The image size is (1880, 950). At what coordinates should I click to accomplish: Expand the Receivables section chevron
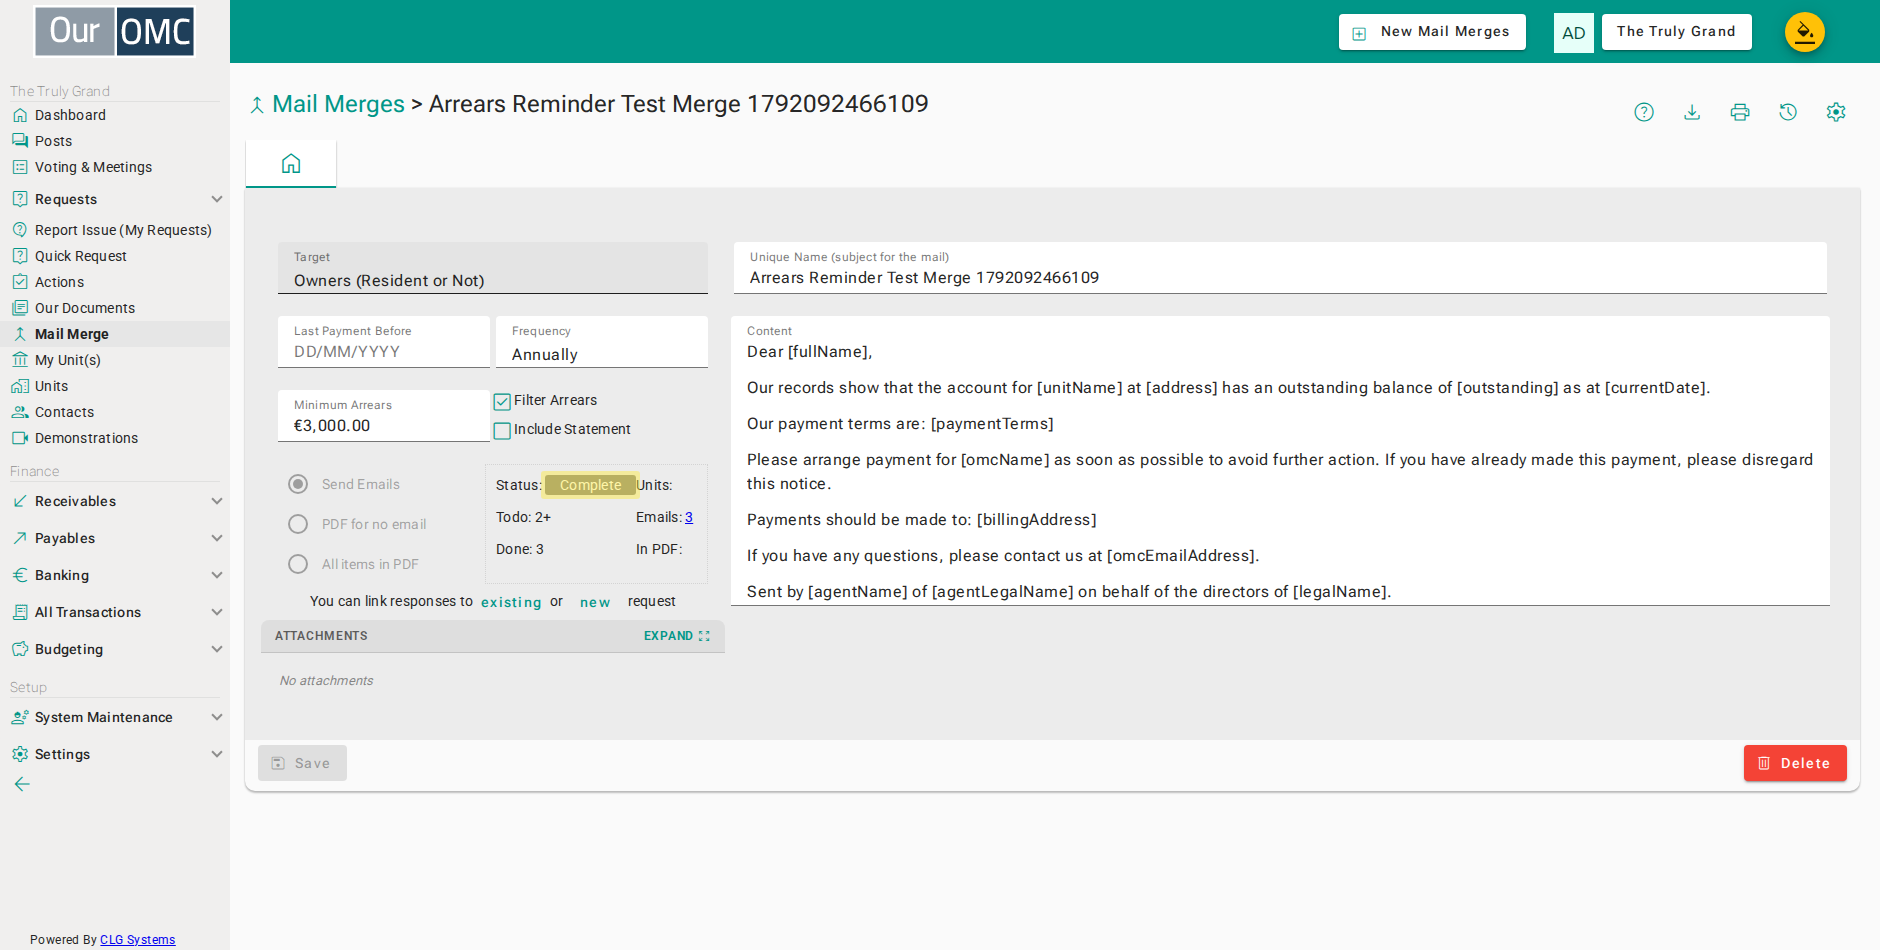tap(217, 501)
